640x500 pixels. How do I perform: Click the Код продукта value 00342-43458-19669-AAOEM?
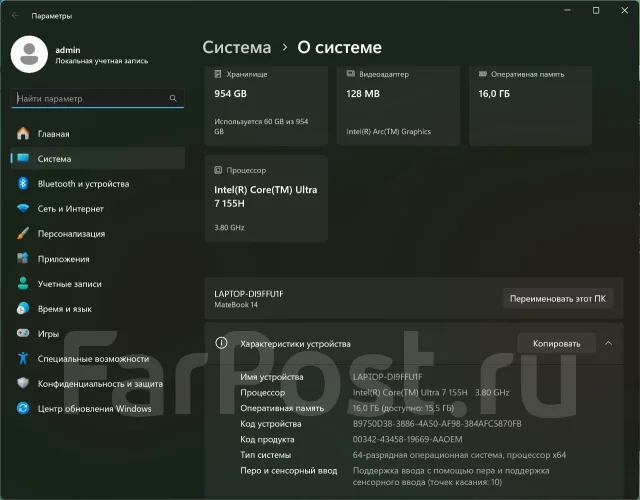(x=407, y=439)
